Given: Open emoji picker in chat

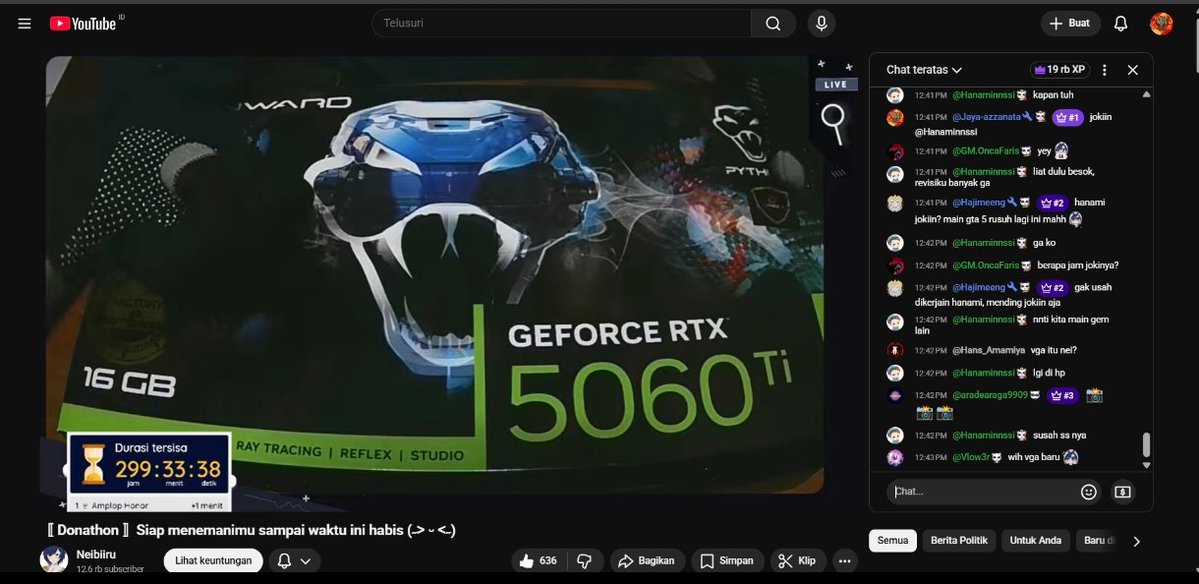Looking at the screenshot, I should coord(1089,492).
